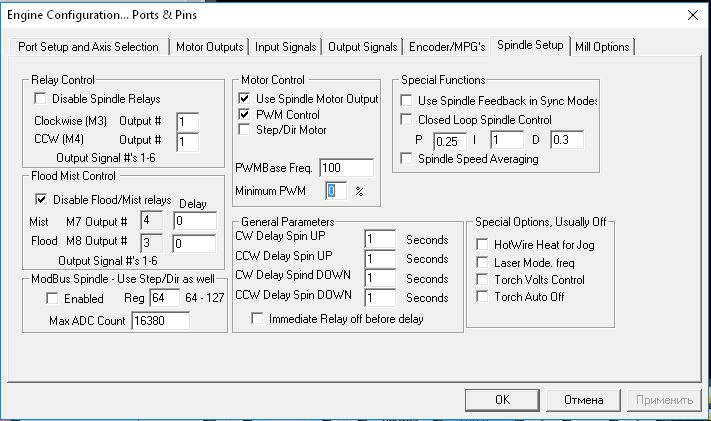
Task: Turn on Spindle Speed Averaging
Action: 406,158
